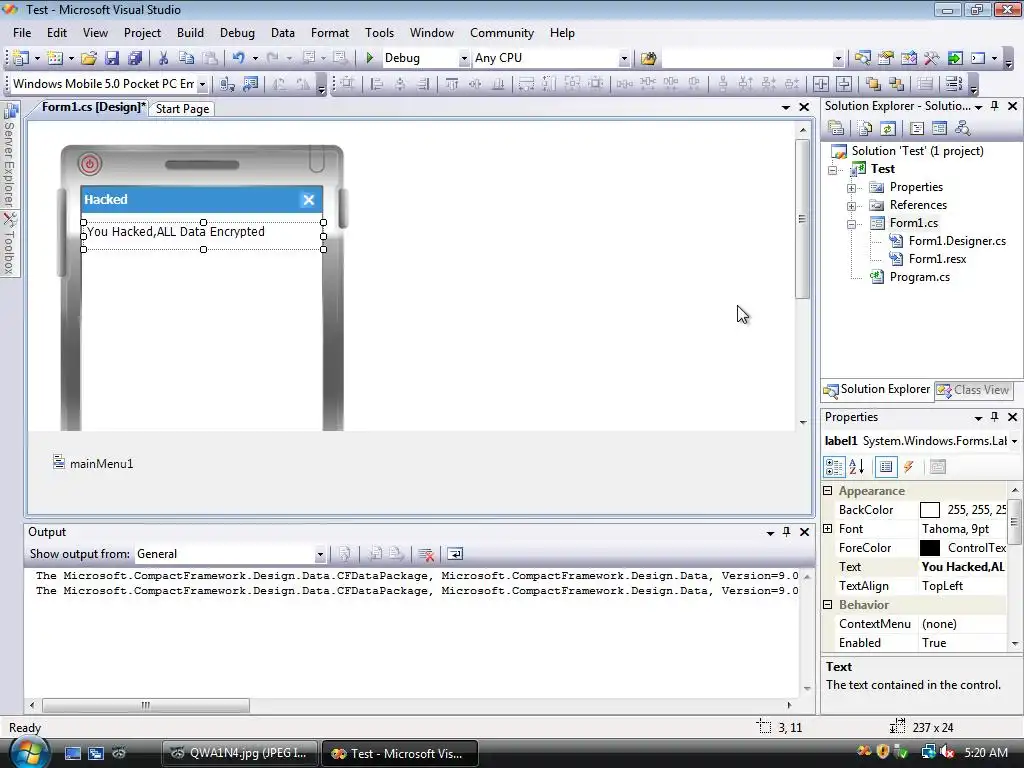Open the Properties Window toolbar icon
This screenshot has width=1024, height=768.
(886, 58)
